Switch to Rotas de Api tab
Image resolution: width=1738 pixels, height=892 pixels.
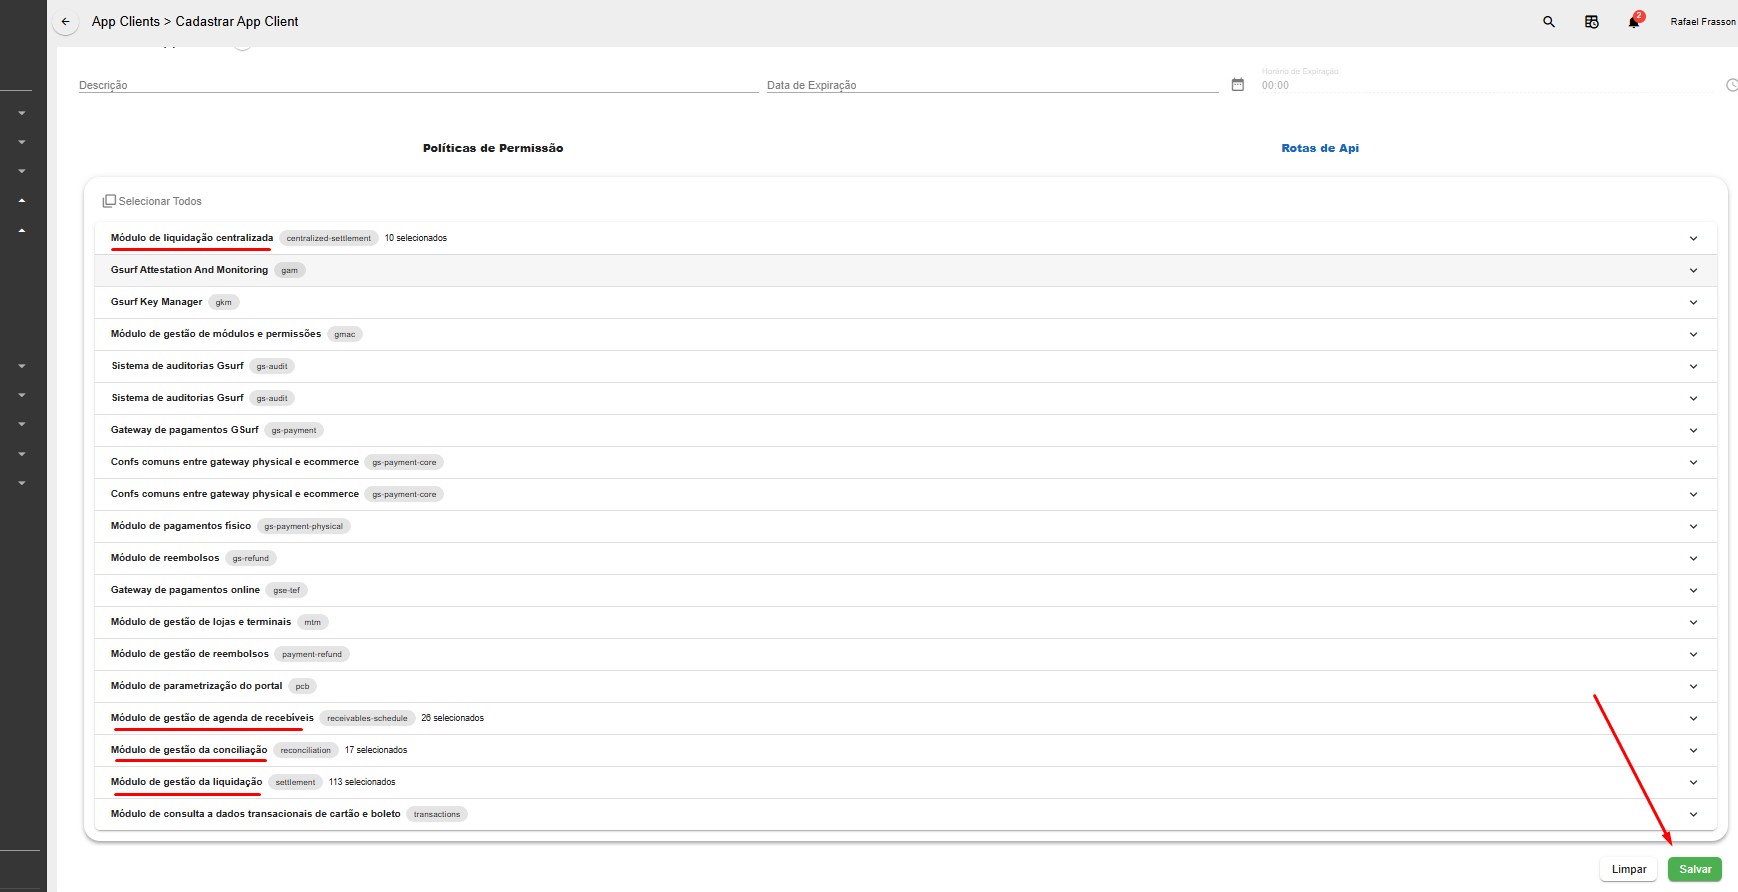pyautogui.click(x=1319, y=148)
